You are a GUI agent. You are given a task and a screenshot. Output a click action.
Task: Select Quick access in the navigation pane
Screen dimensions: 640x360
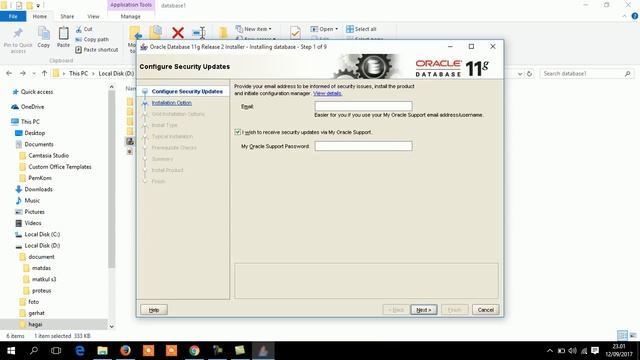37,92
